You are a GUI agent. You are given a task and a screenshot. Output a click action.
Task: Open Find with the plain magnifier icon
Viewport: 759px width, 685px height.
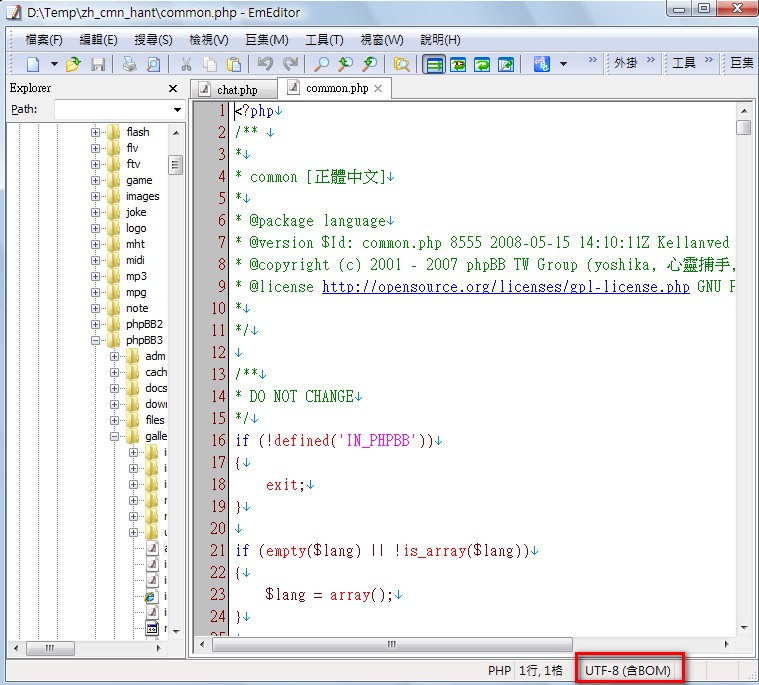[x=321, y=64]
